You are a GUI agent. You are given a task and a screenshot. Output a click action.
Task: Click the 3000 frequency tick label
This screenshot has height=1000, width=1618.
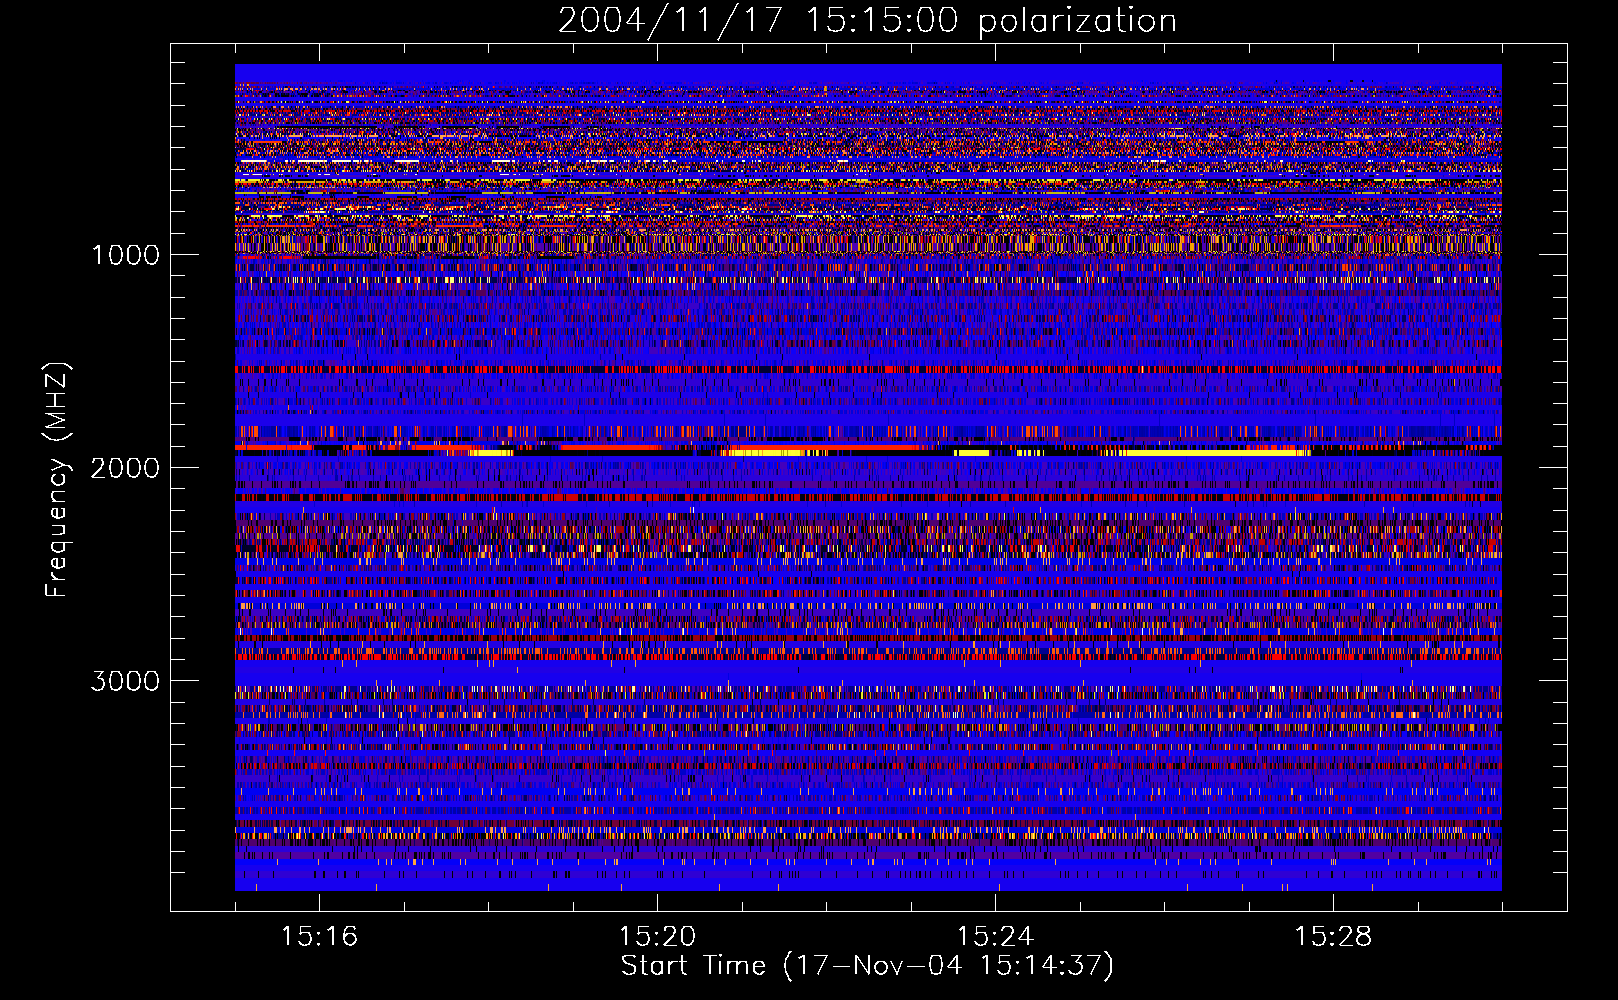(x=125, y=681)
